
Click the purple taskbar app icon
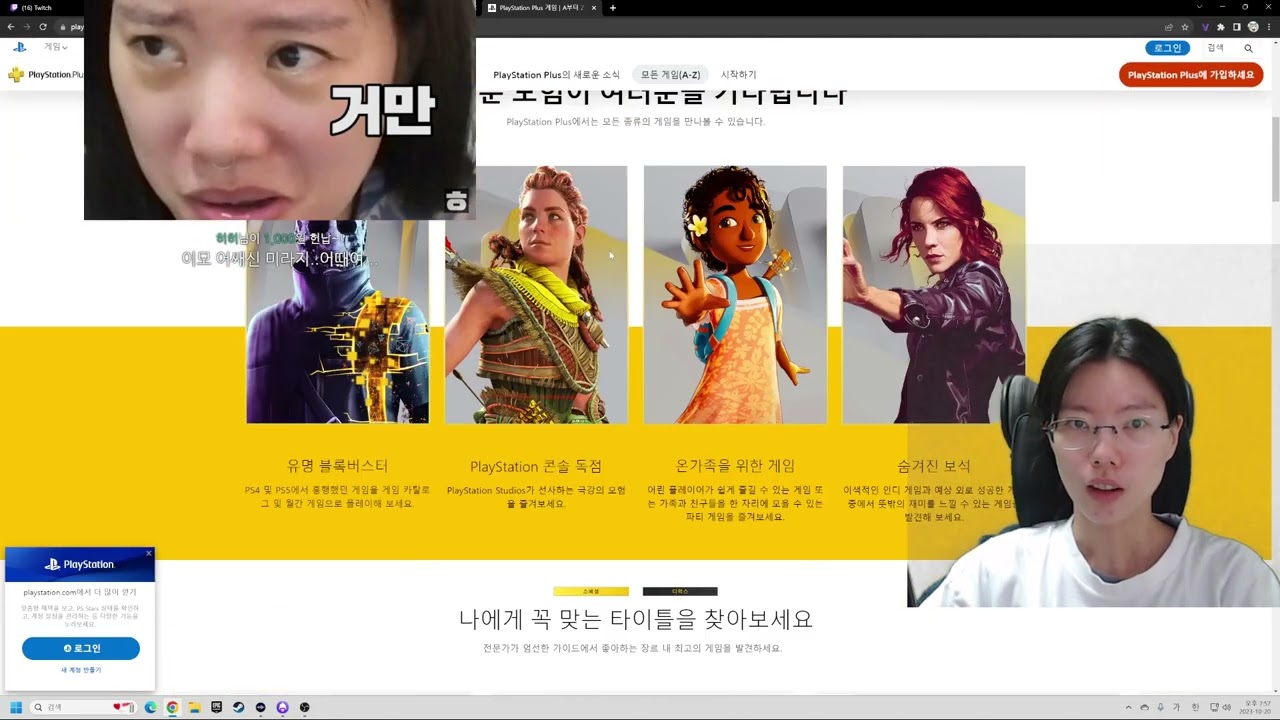[x=282, y=707]
